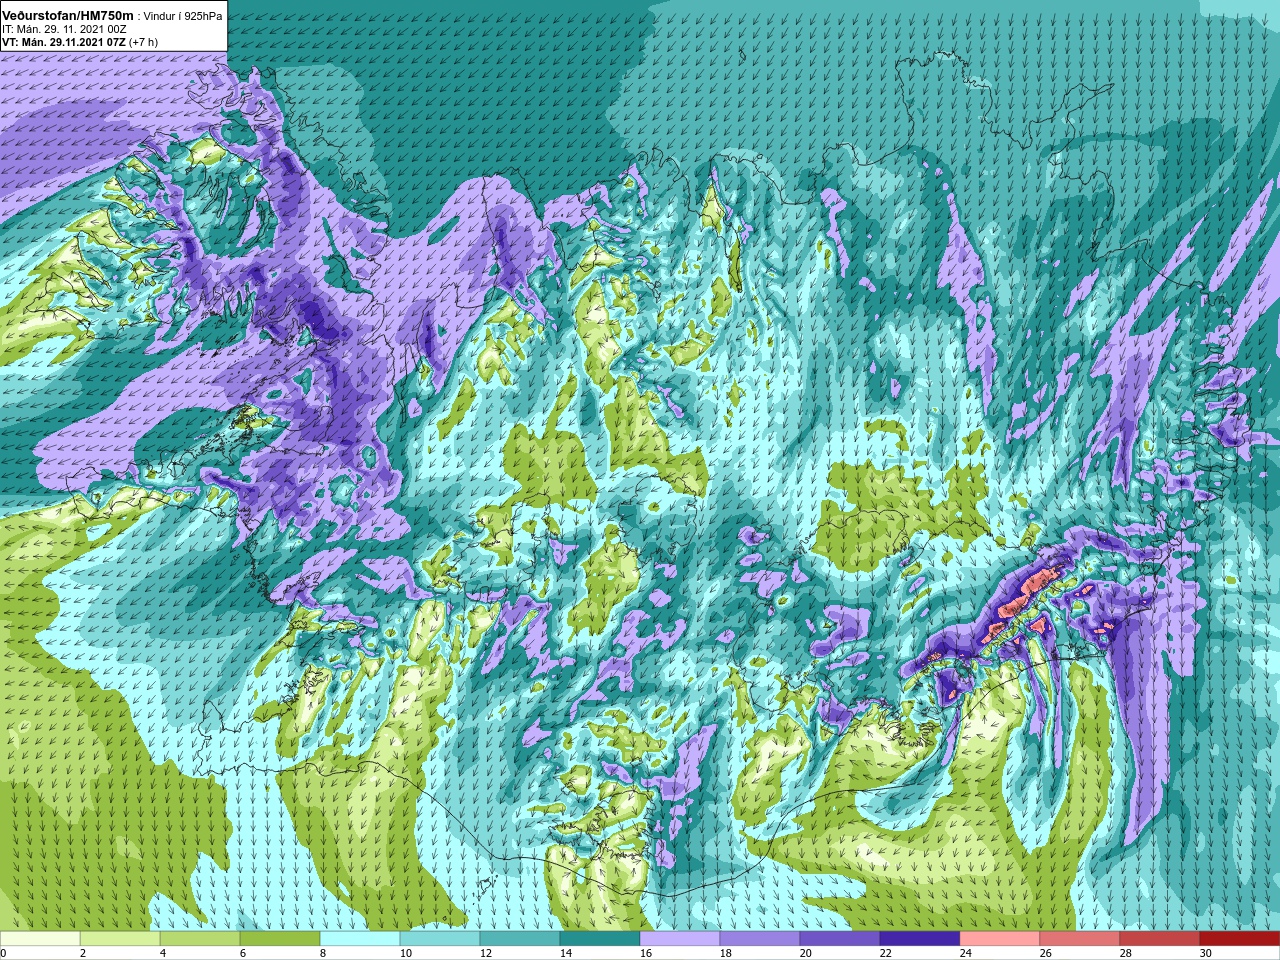The image size is (1280, 960).
Task: Click the 22–24 dark indigo legend swatch
Action: [x=920, y=939]
